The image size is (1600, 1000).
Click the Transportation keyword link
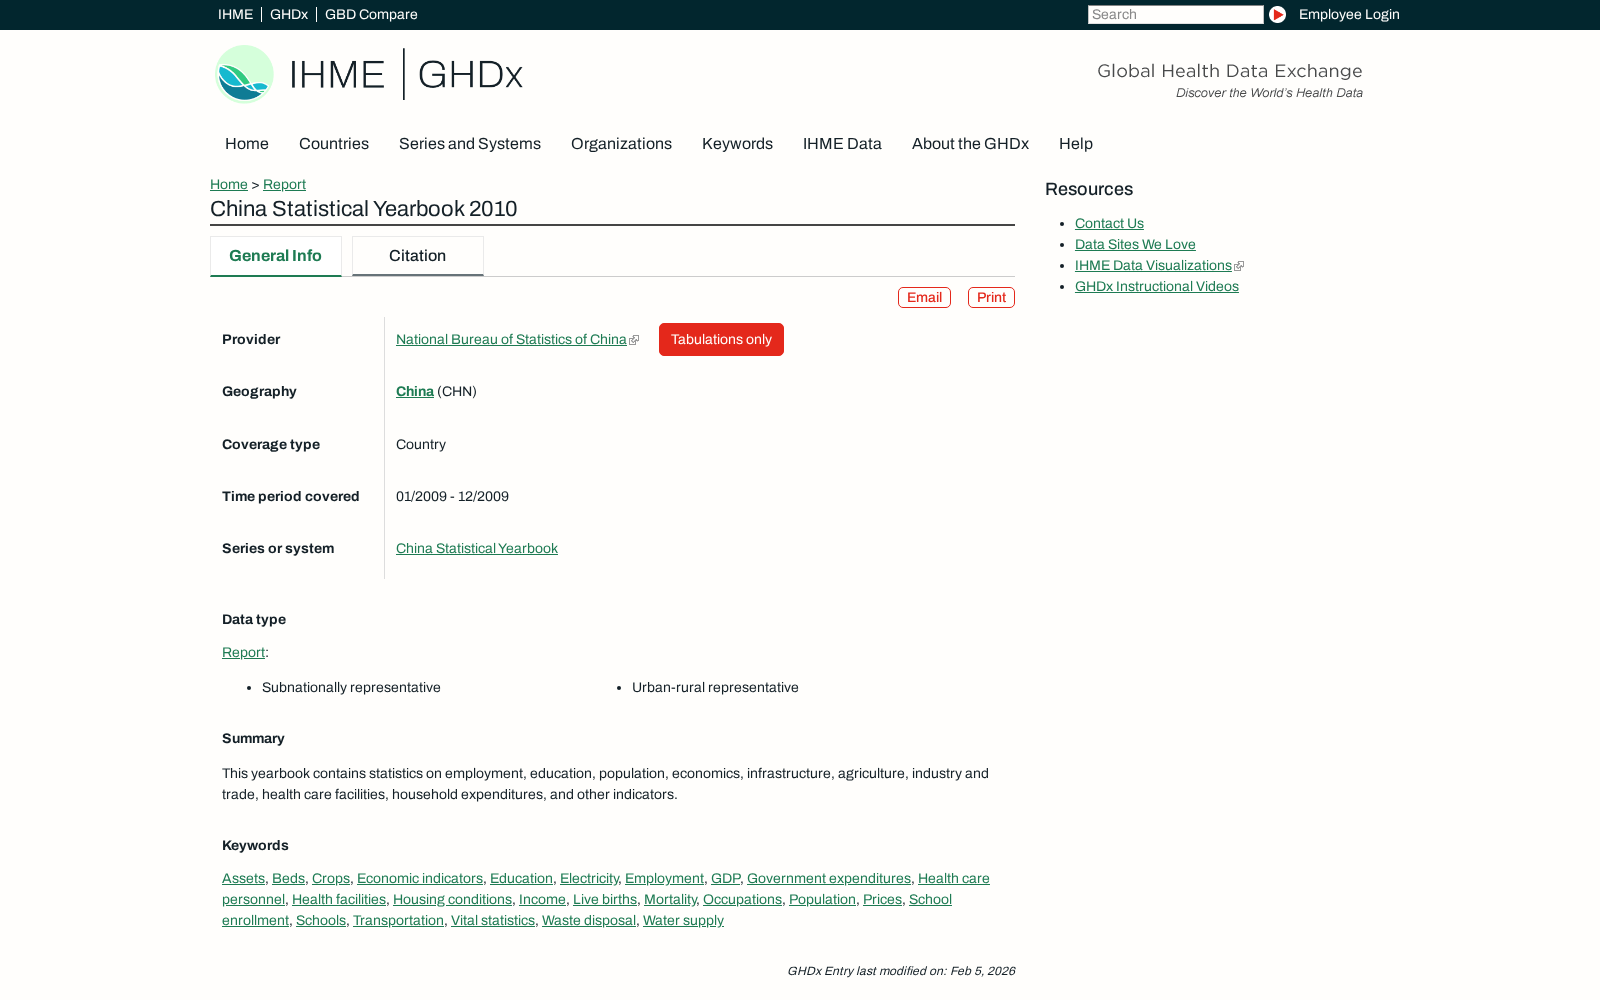398,920
